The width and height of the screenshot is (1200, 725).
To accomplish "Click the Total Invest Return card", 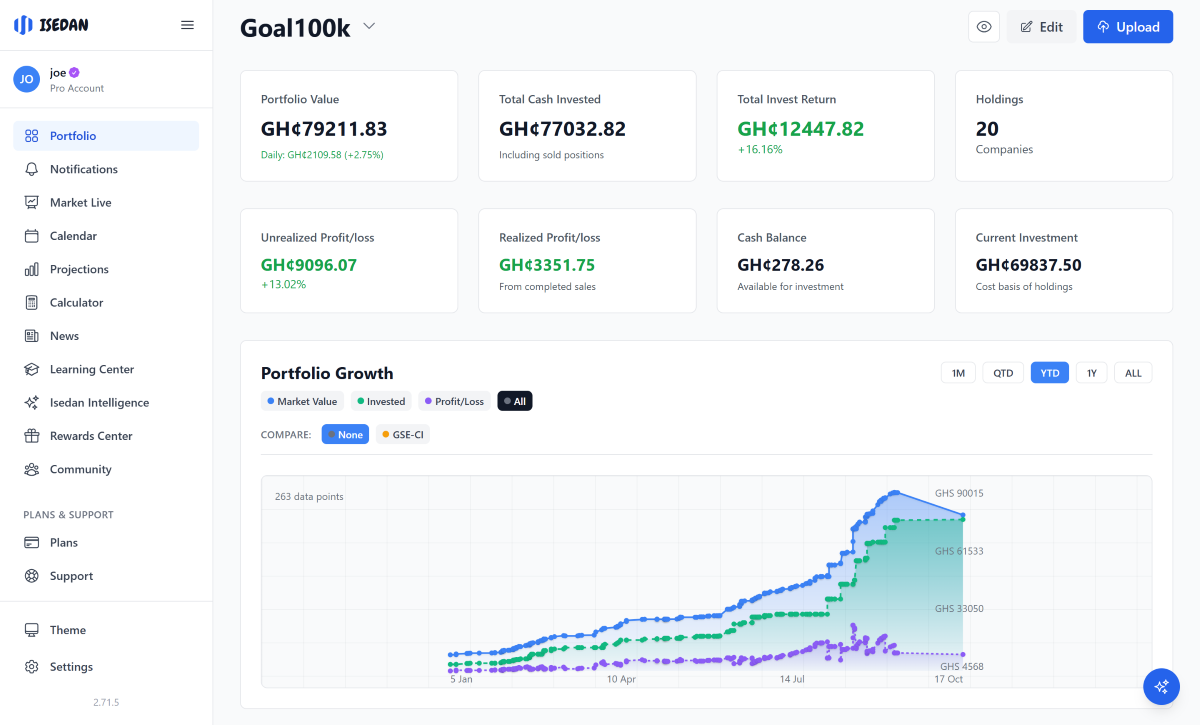I will (826, 126).
